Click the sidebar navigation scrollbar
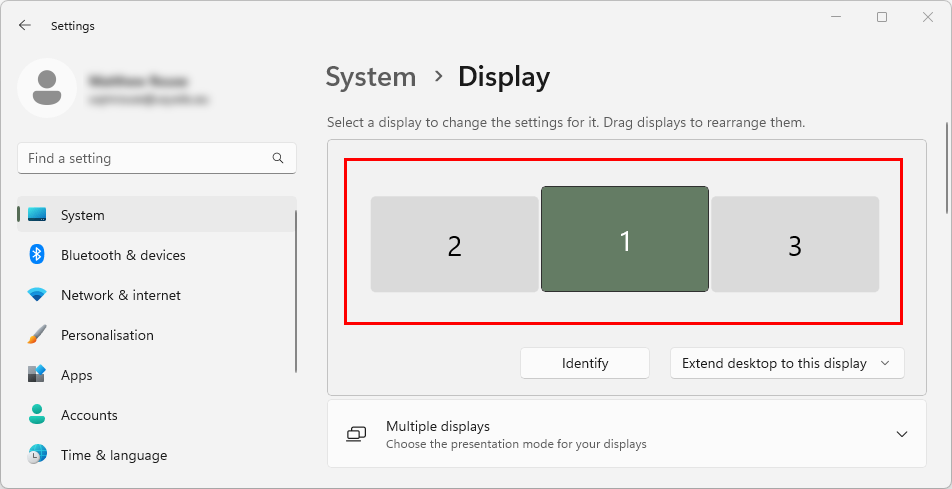The image size is (952, 489). (296, 292)
